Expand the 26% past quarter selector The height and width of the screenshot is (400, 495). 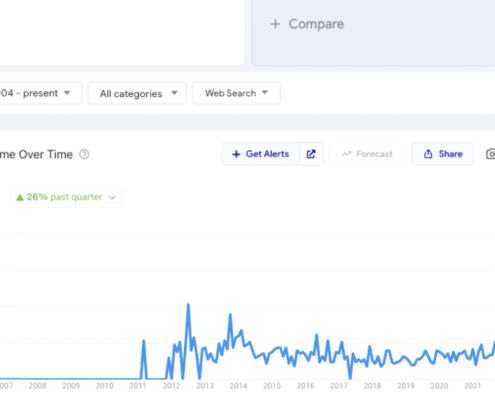[67, 197]
